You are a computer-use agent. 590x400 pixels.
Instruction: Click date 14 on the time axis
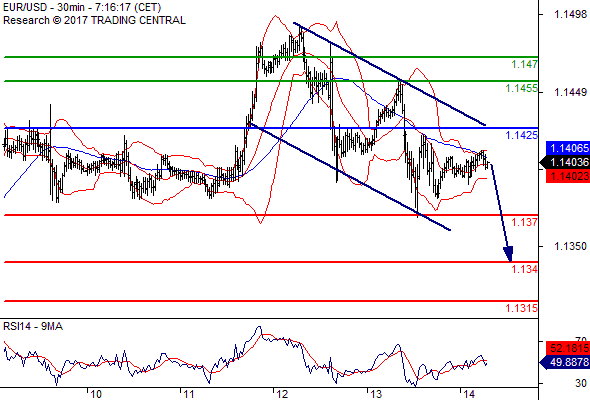tap(469, 394)
